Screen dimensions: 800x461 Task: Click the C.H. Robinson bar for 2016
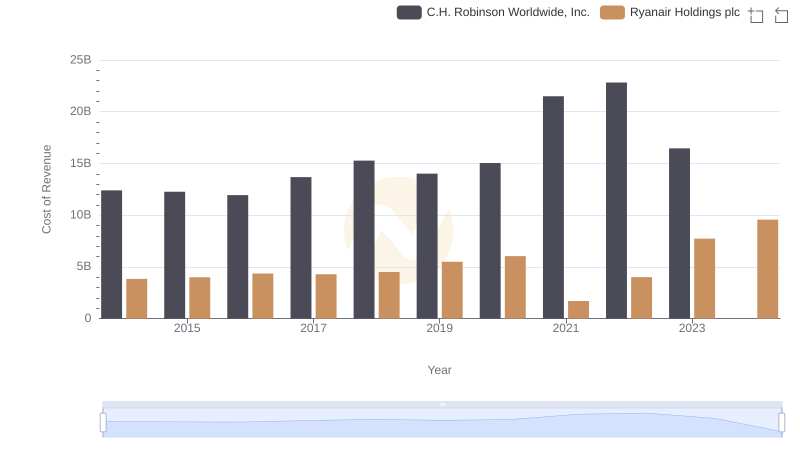pyautogui.click(x=238, y=257)
